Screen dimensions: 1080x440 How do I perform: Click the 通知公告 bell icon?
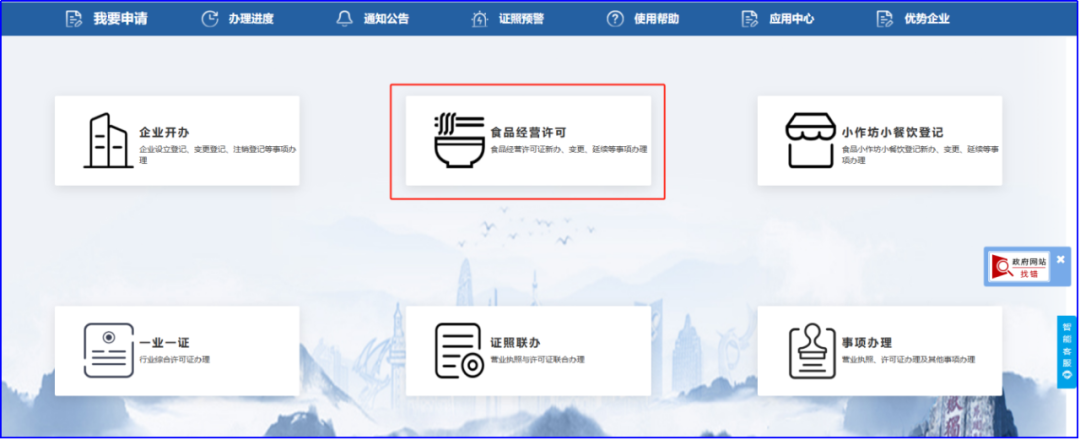[x=344, y=19]
